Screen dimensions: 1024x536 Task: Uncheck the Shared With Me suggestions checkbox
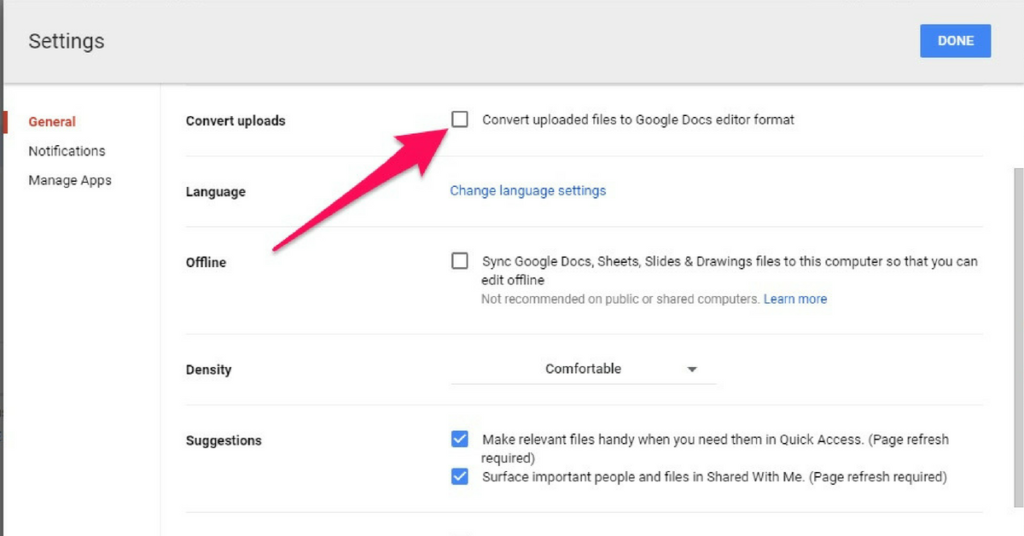[460, 476]
